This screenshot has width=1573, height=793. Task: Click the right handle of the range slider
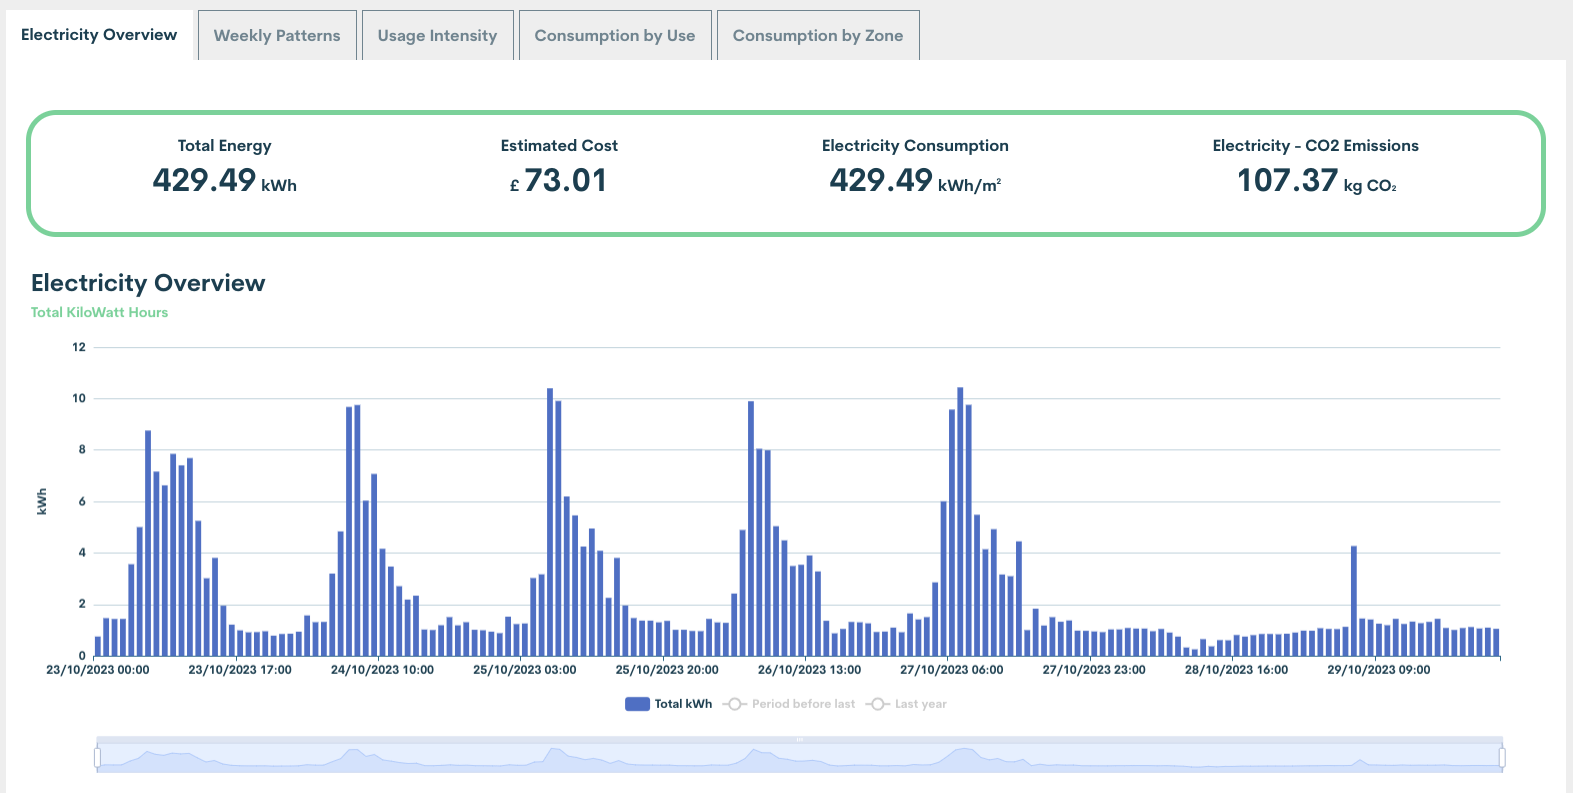coord(1502,757)
